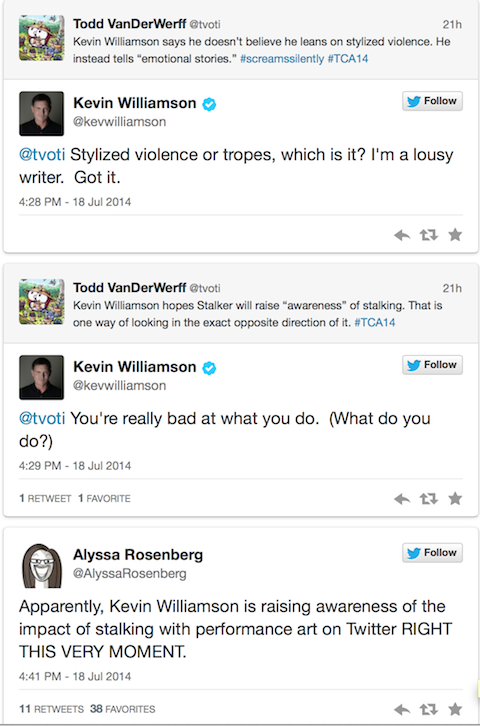This screenshot has height=726, width=480.
Task: Open #TCA14 hashtag in the Stalker tweet
Action: tap(375, 323)
